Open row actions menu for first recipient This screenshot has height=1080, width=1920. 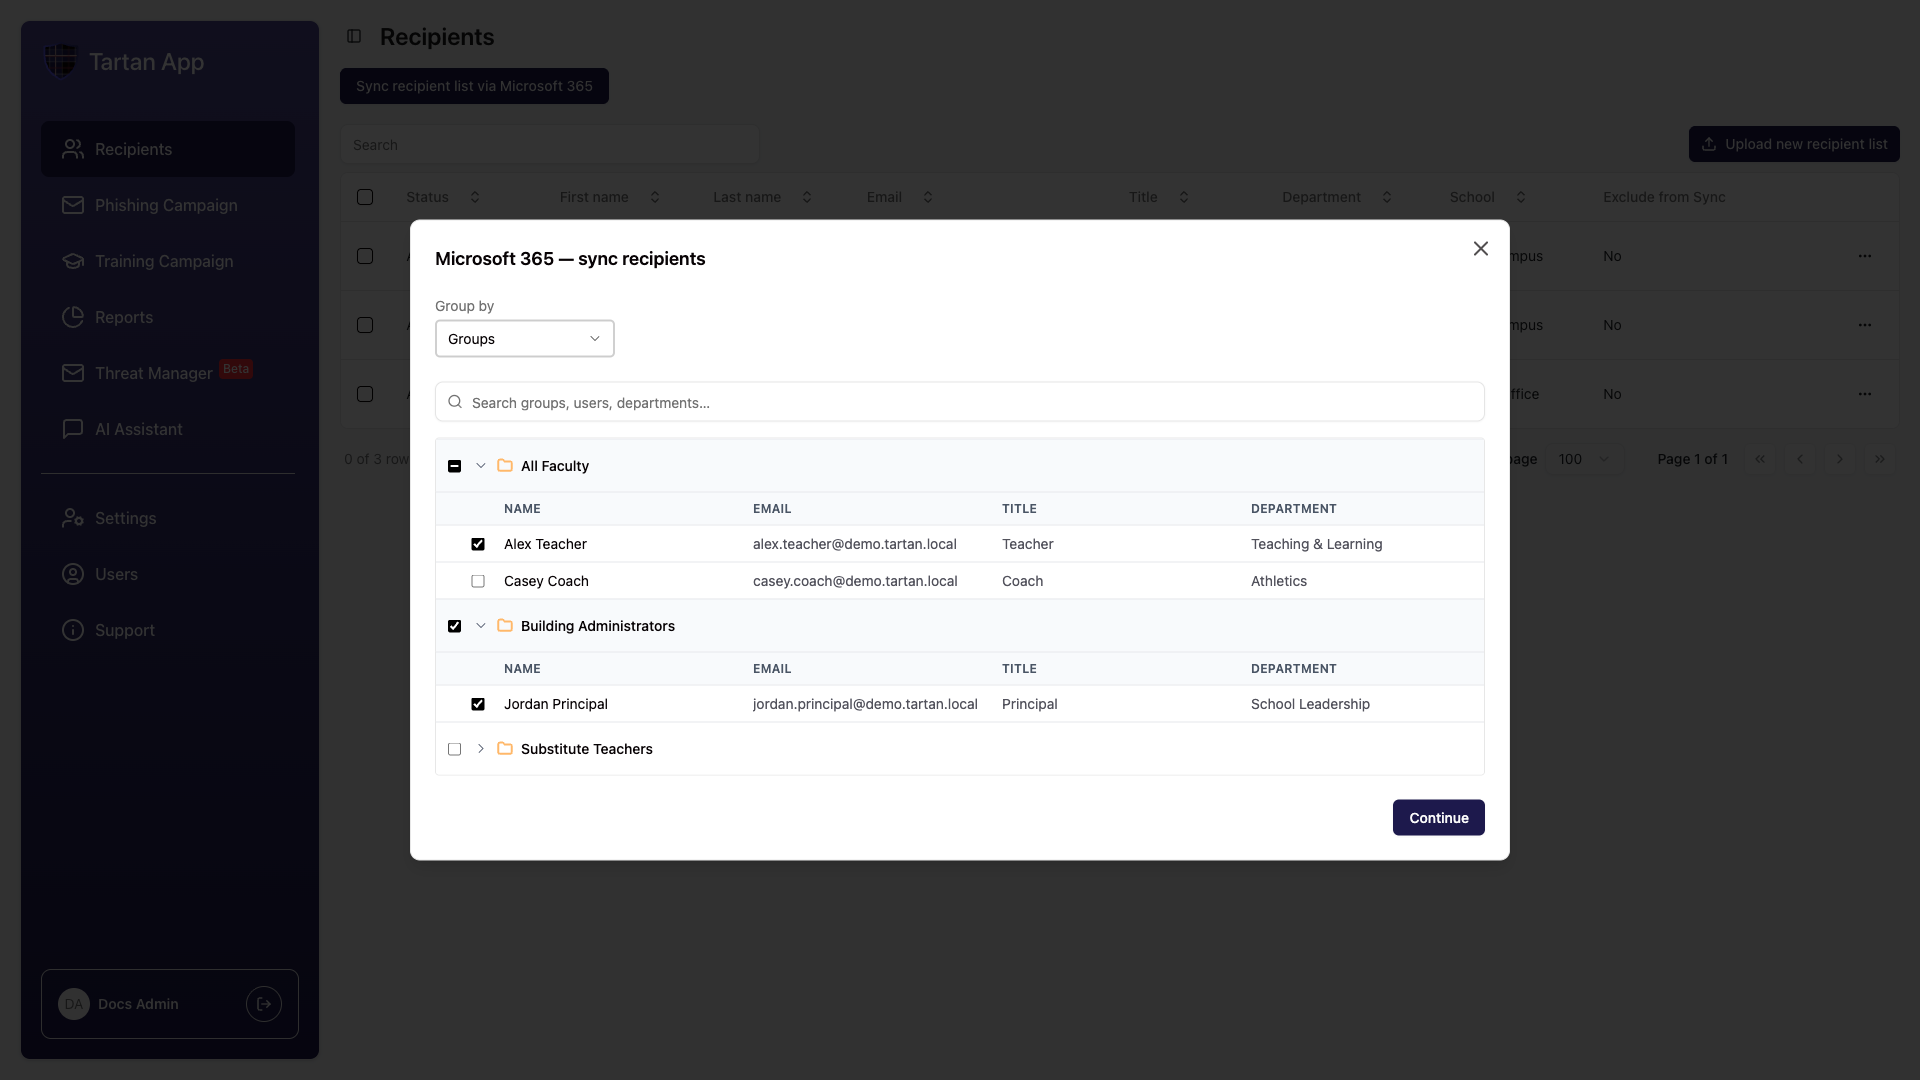1865,256
